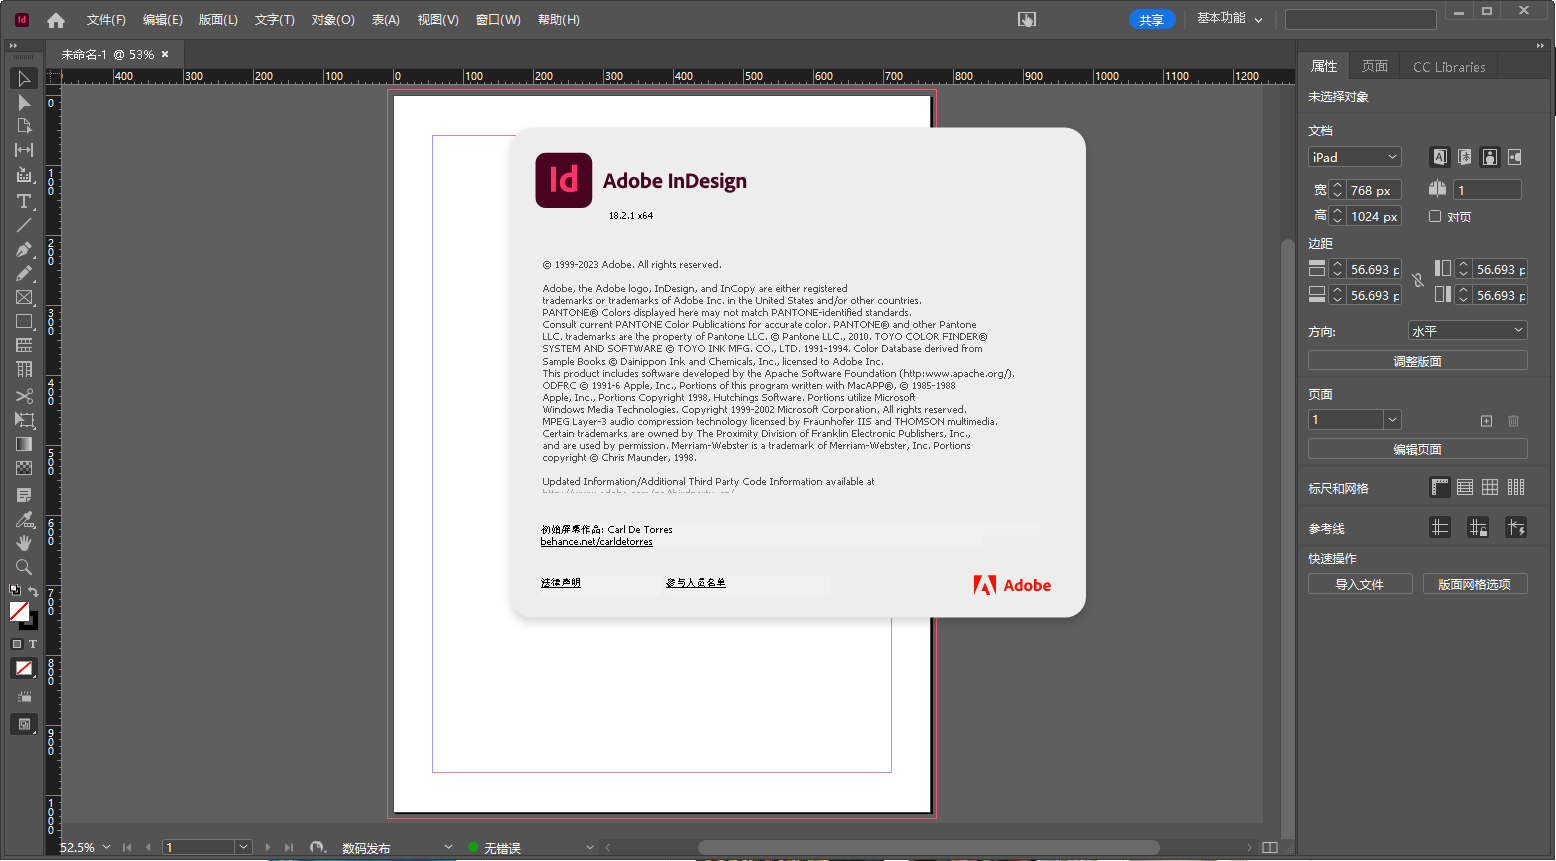Select the Rectangle Frame tool
The height and width of the screenshot is (861, 1556).
pos(24,297)
